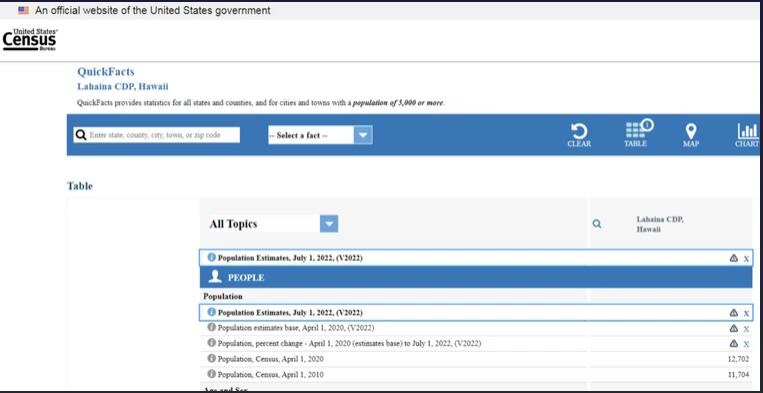Click the X on the Population estimates base row

[x=746, y=329]
